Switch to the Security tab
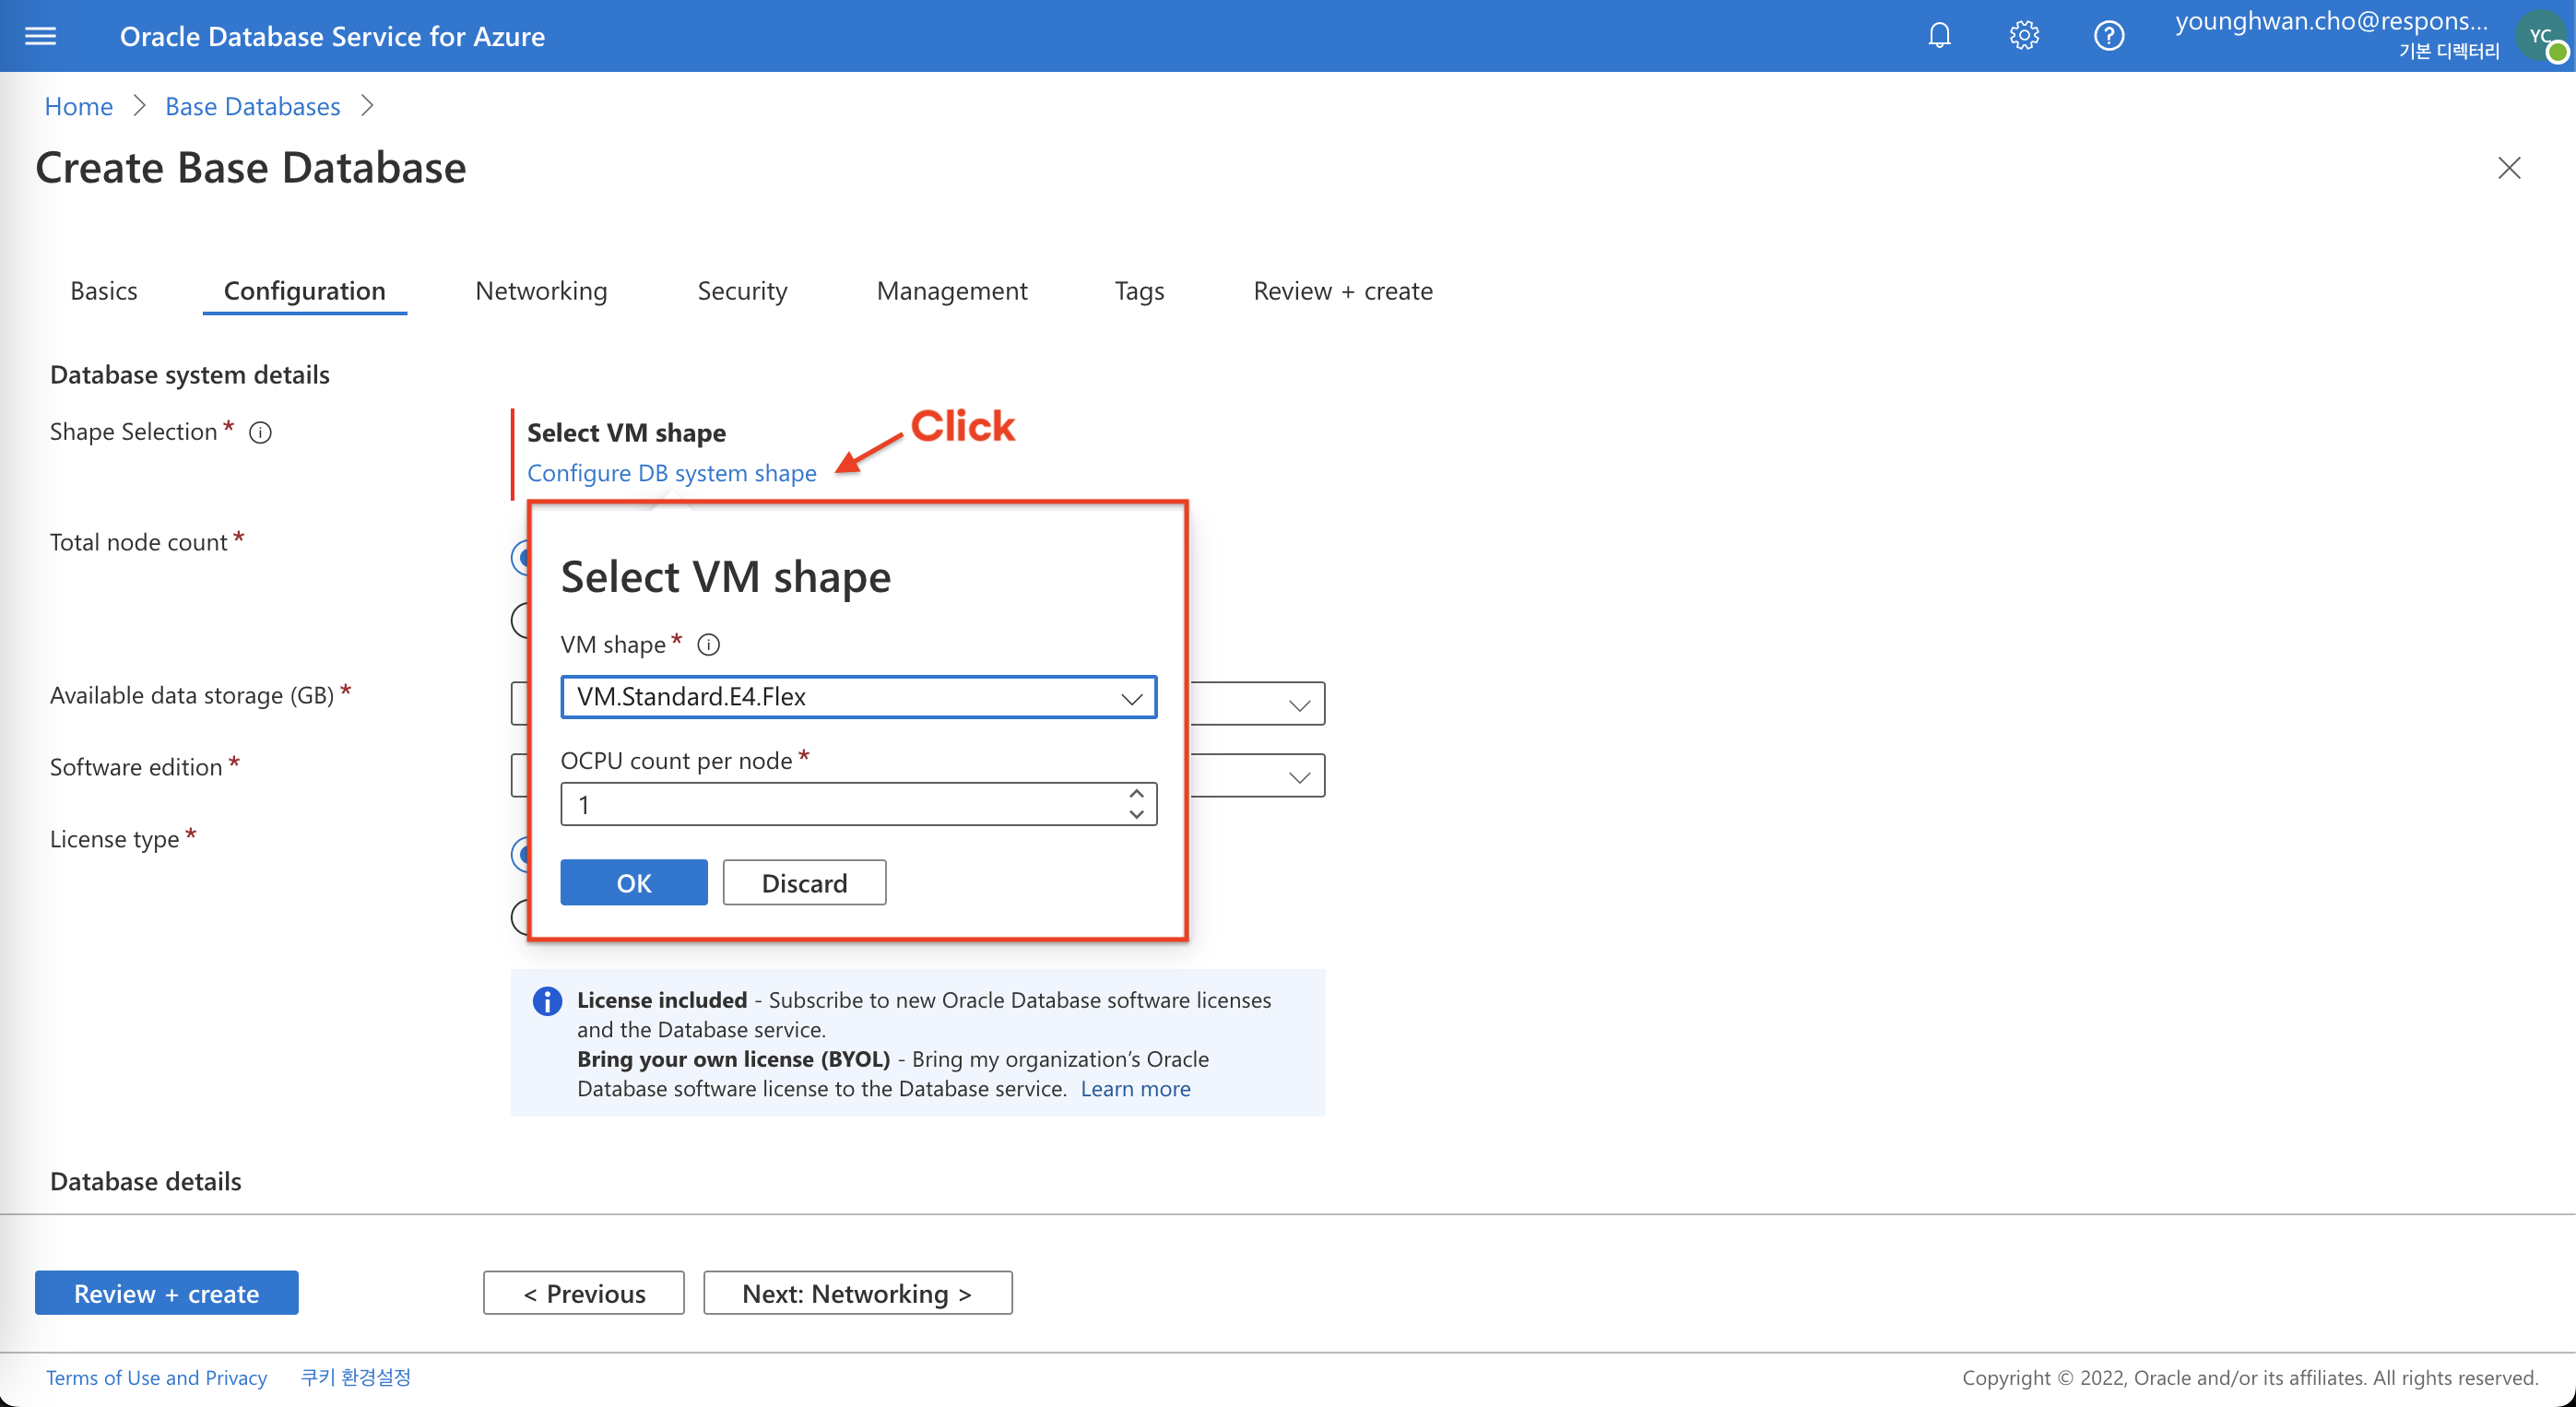 pyautogui.click(x=742, y=291)
